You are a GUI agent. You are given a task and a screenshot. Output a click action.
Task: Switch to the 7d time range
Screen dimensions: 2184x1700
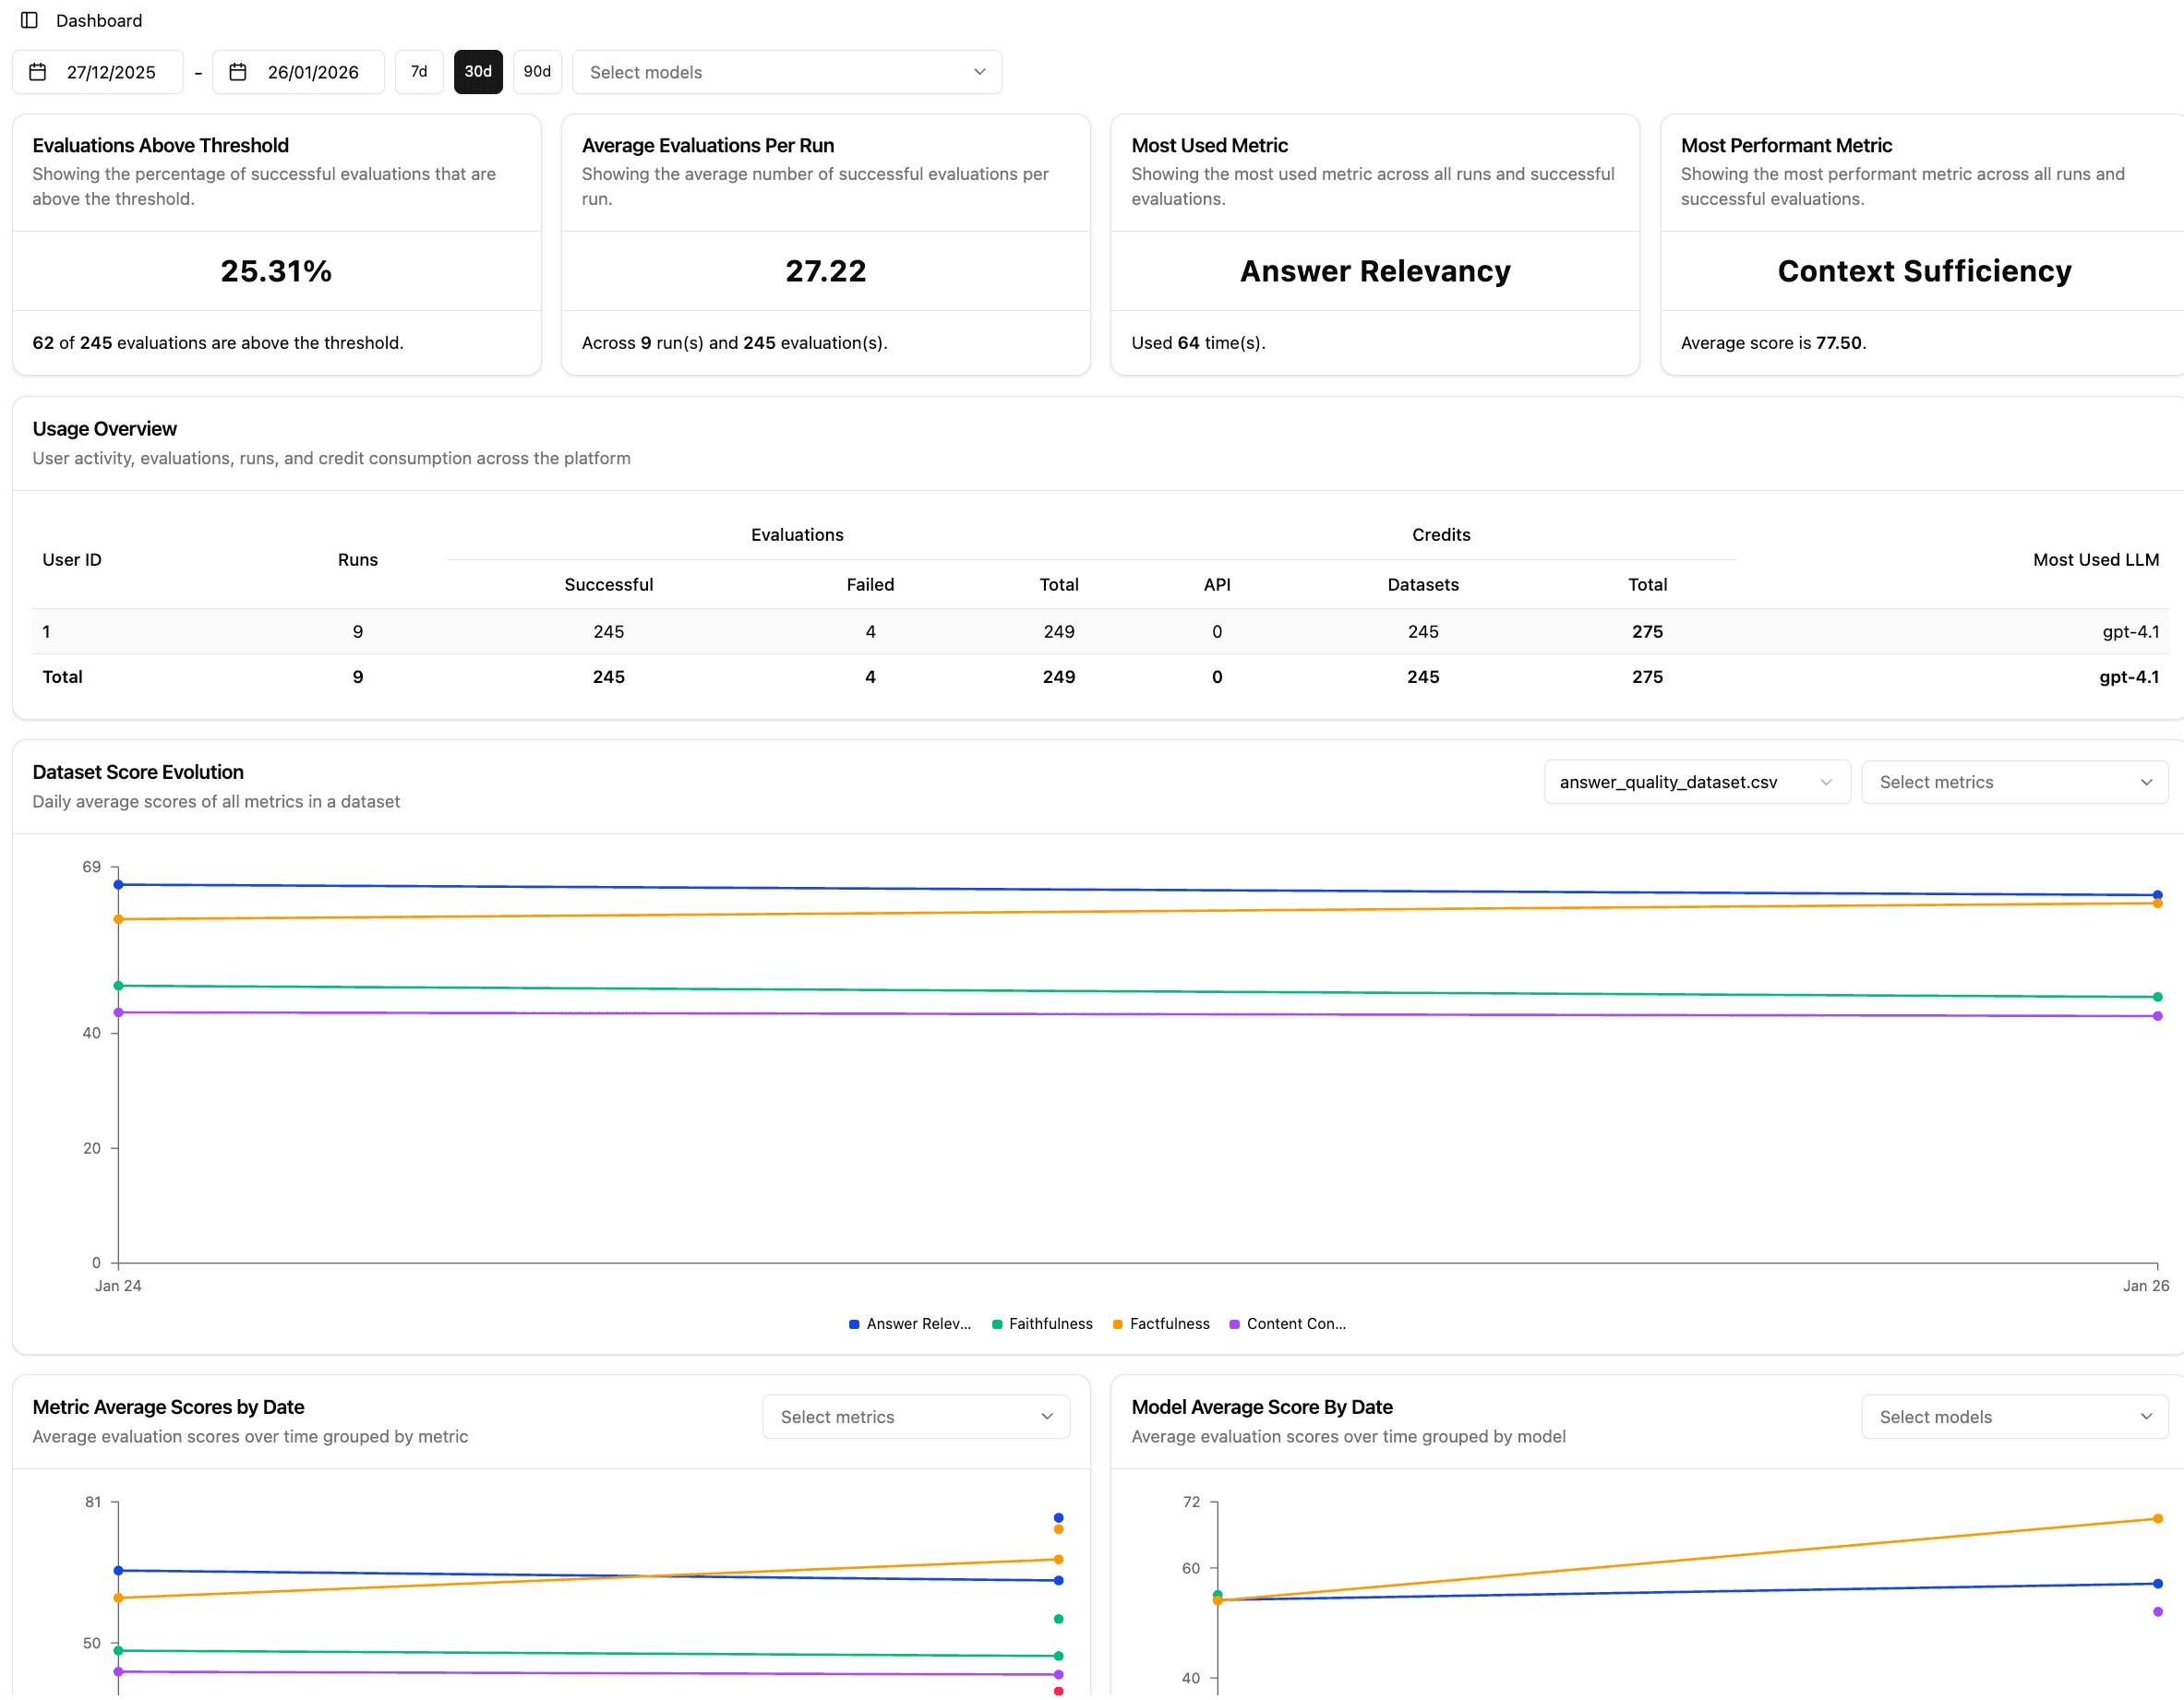click(x=419, y=71)
